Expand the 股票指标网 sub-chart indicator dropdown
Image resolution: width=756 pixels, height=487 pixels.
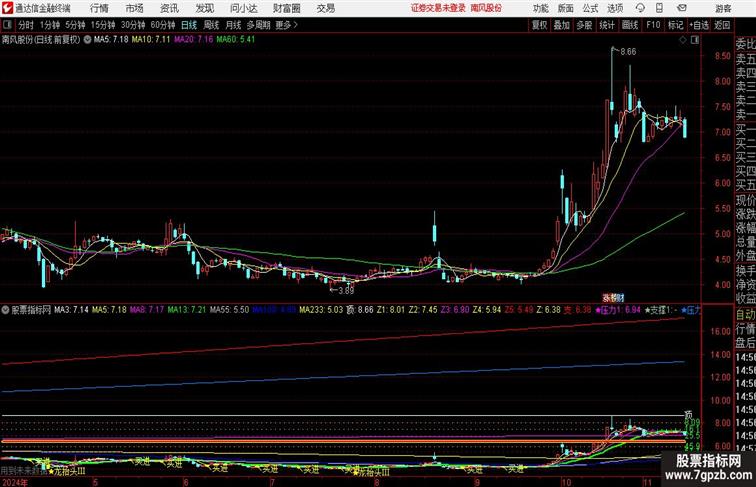coord(5,309)
